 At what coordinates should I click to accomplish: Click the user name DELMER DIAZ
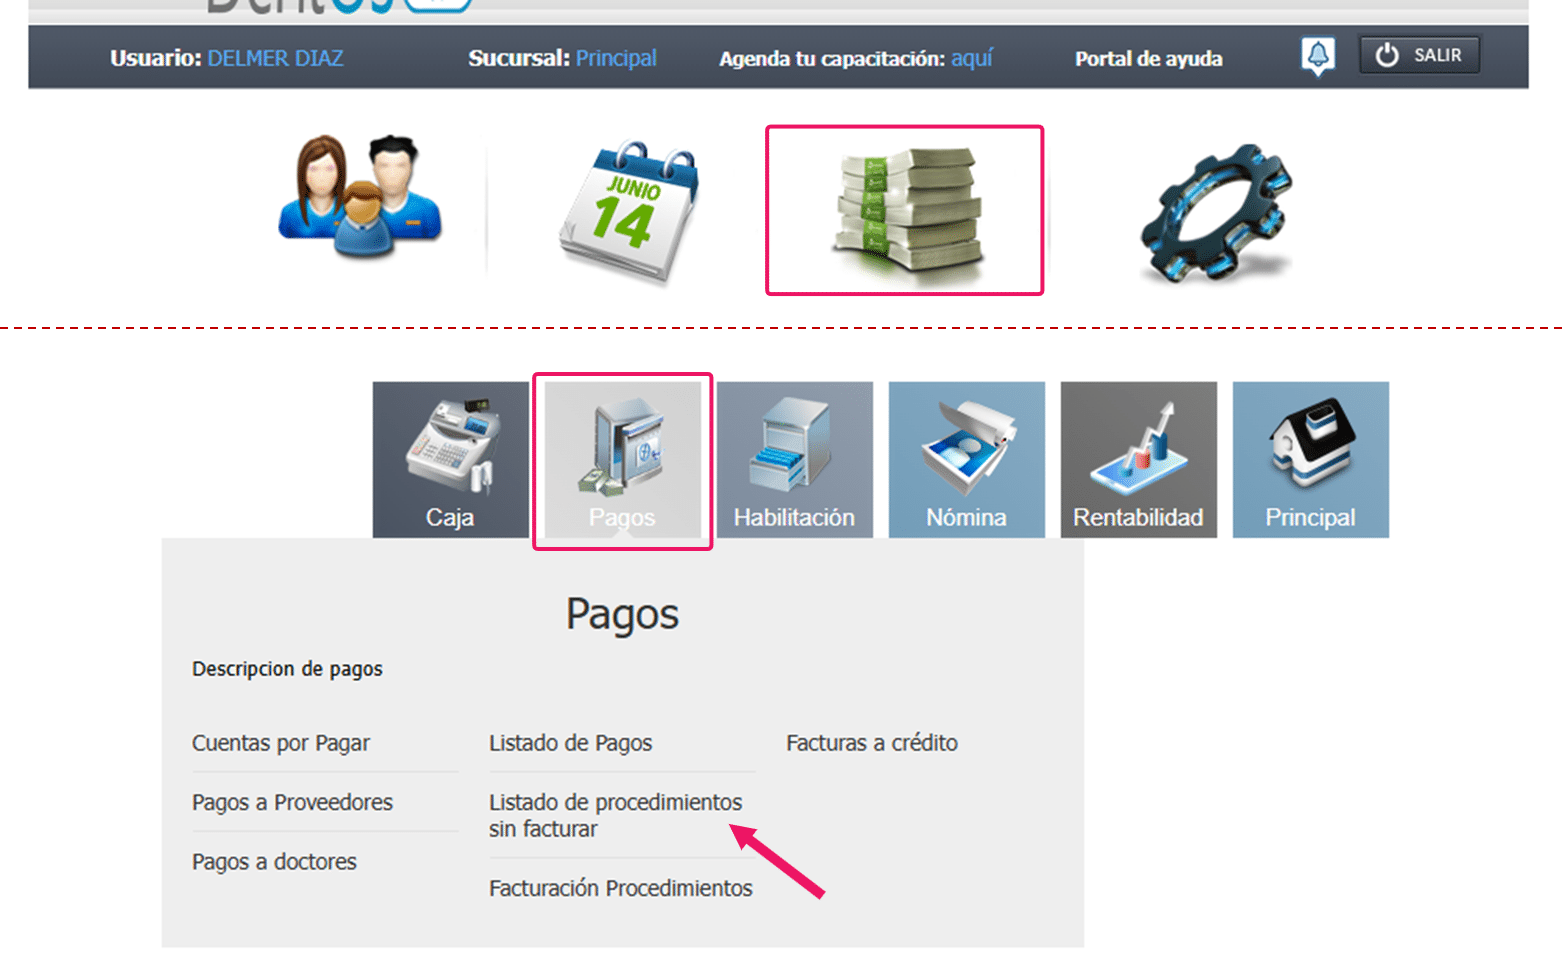click(275, 58)
